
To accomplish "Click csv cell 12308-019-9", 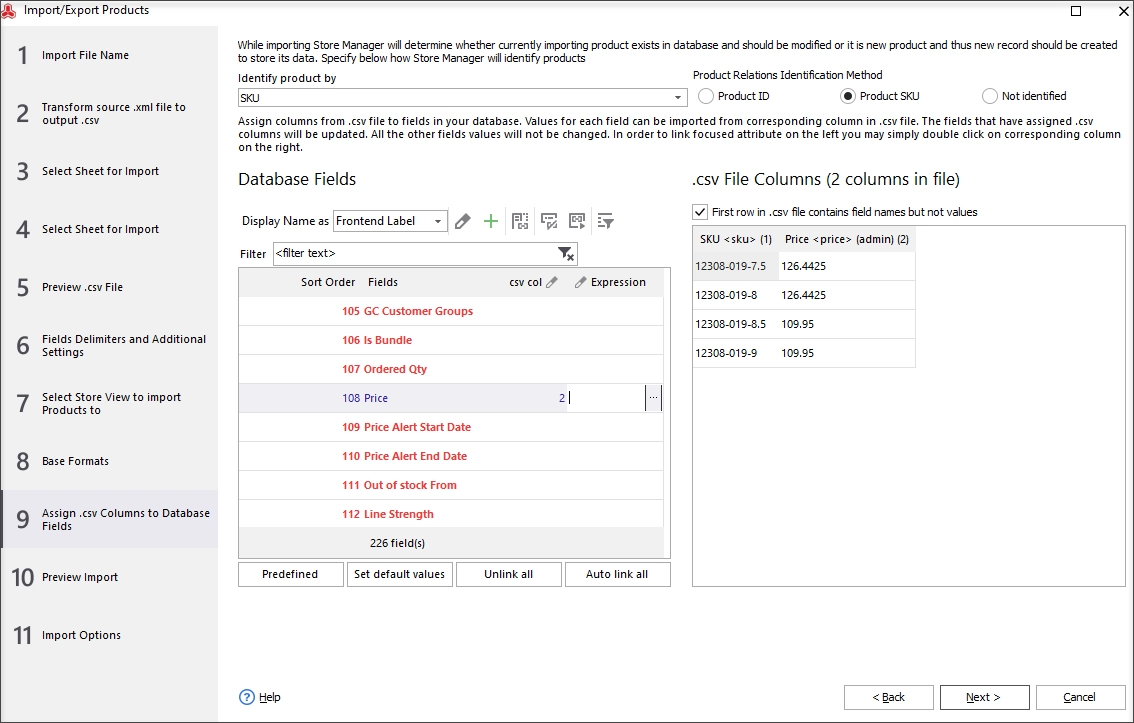I will (x=736, y=353).
